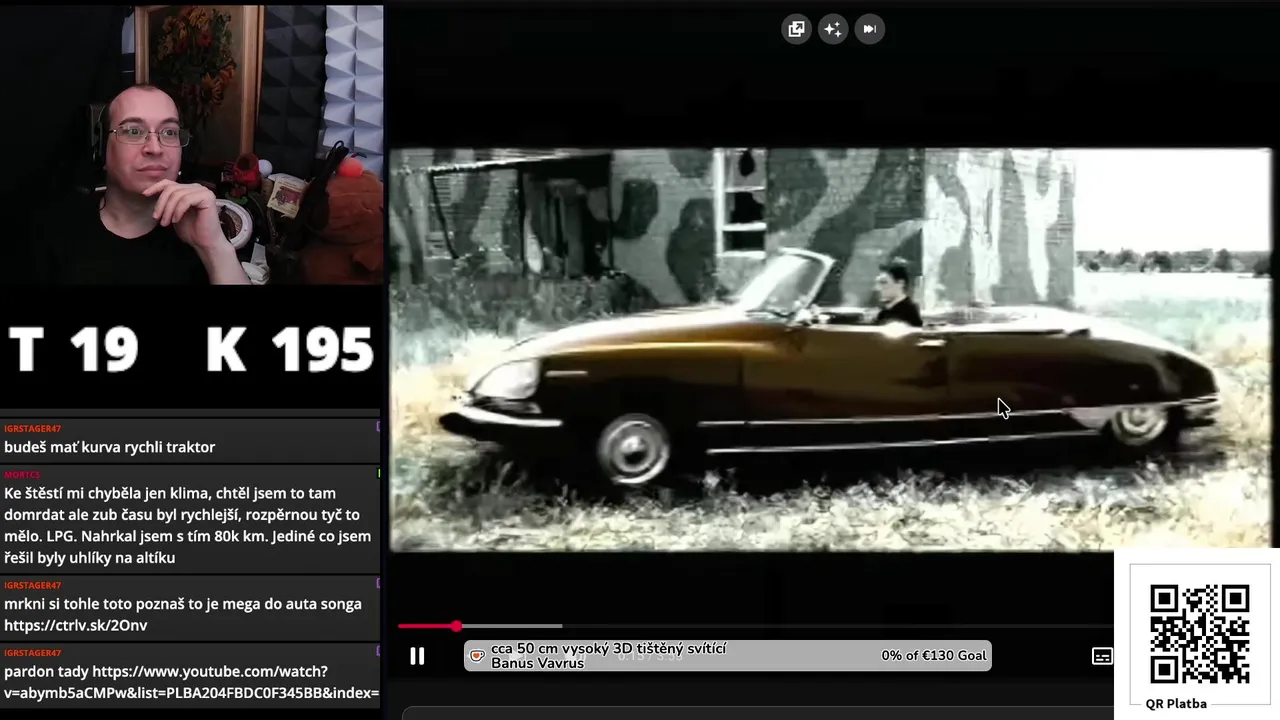Skip to next video icon

coord(869,29)
